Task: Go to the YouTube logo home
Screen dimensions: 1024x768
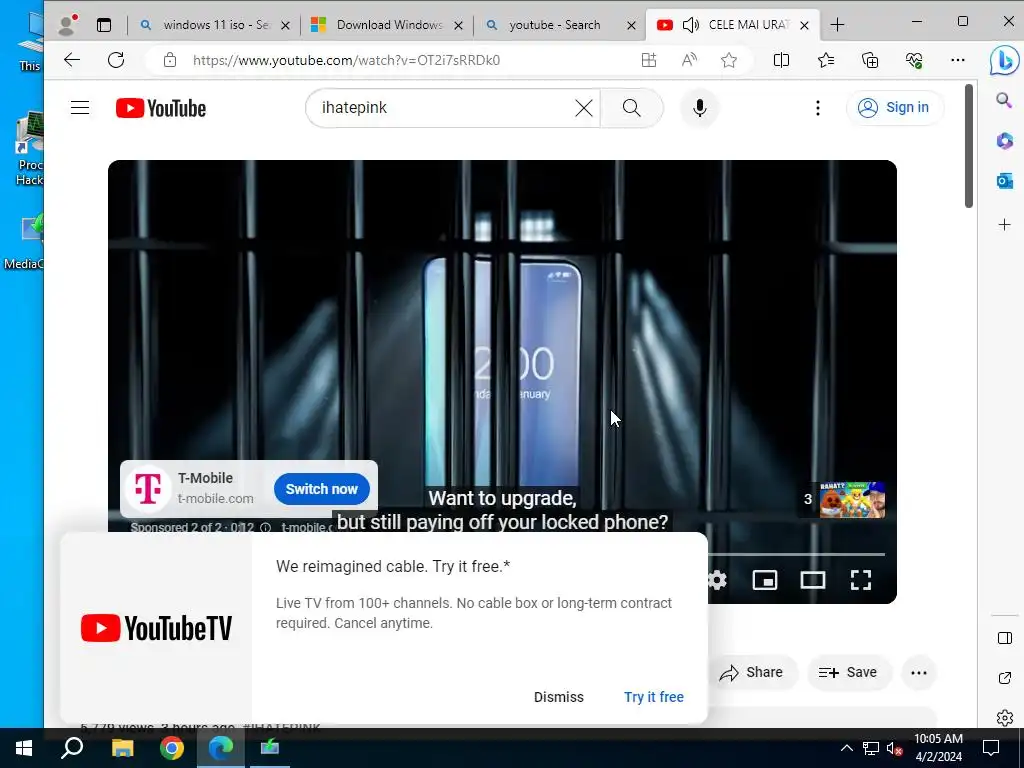Action: [161, 108]
